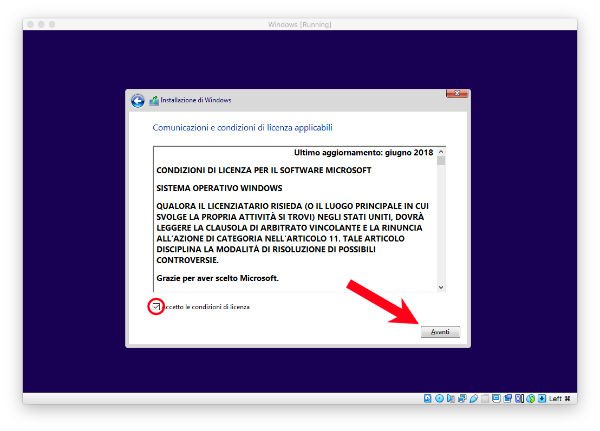Click the audio status icon in VM bar
This screenshot has height=431, width=600.
[x=451, y=398]
